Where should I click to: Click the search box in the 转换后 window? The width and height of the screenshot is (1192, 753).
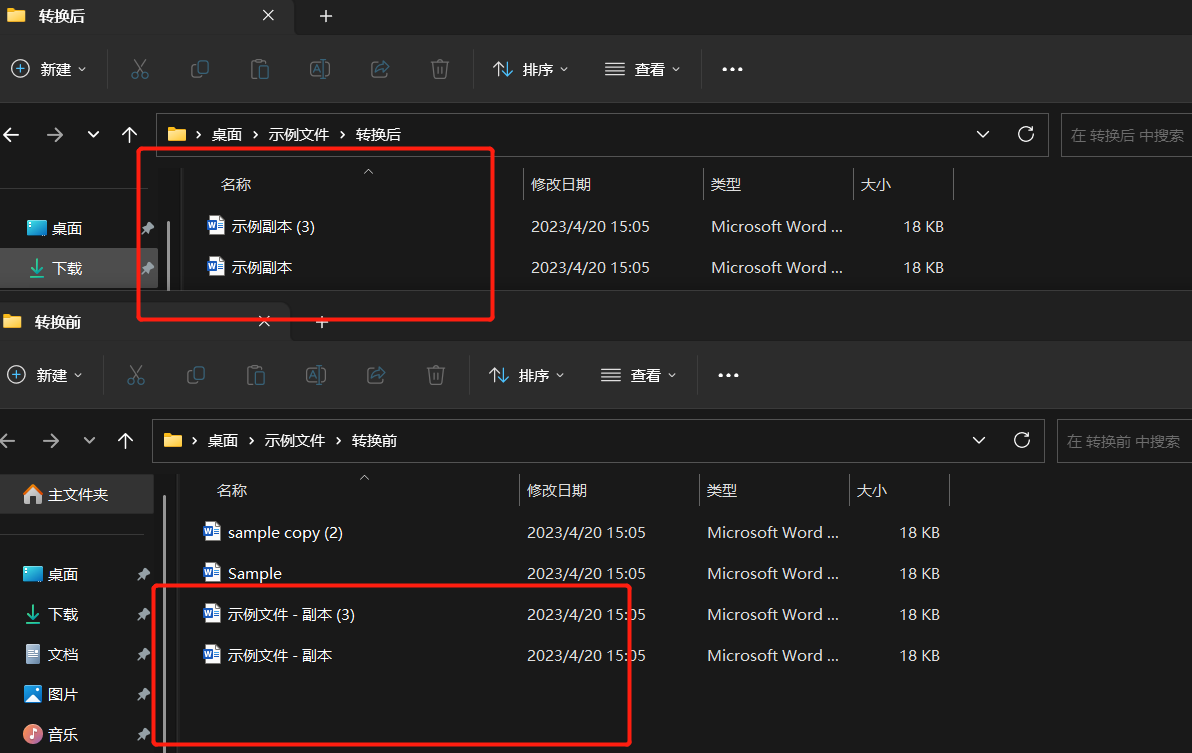pyautogui.click(x=1126, y=135)
